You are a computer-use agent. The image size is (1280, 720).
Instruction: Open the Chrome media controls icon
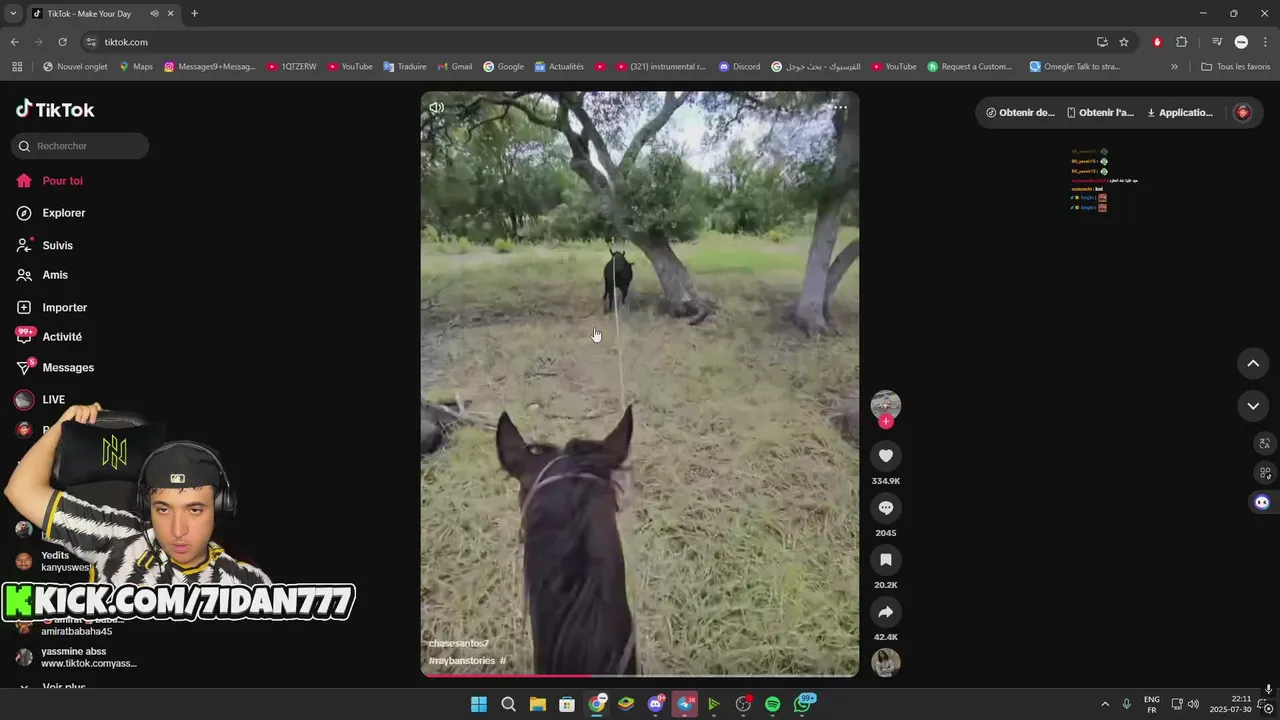(1217, 42)
